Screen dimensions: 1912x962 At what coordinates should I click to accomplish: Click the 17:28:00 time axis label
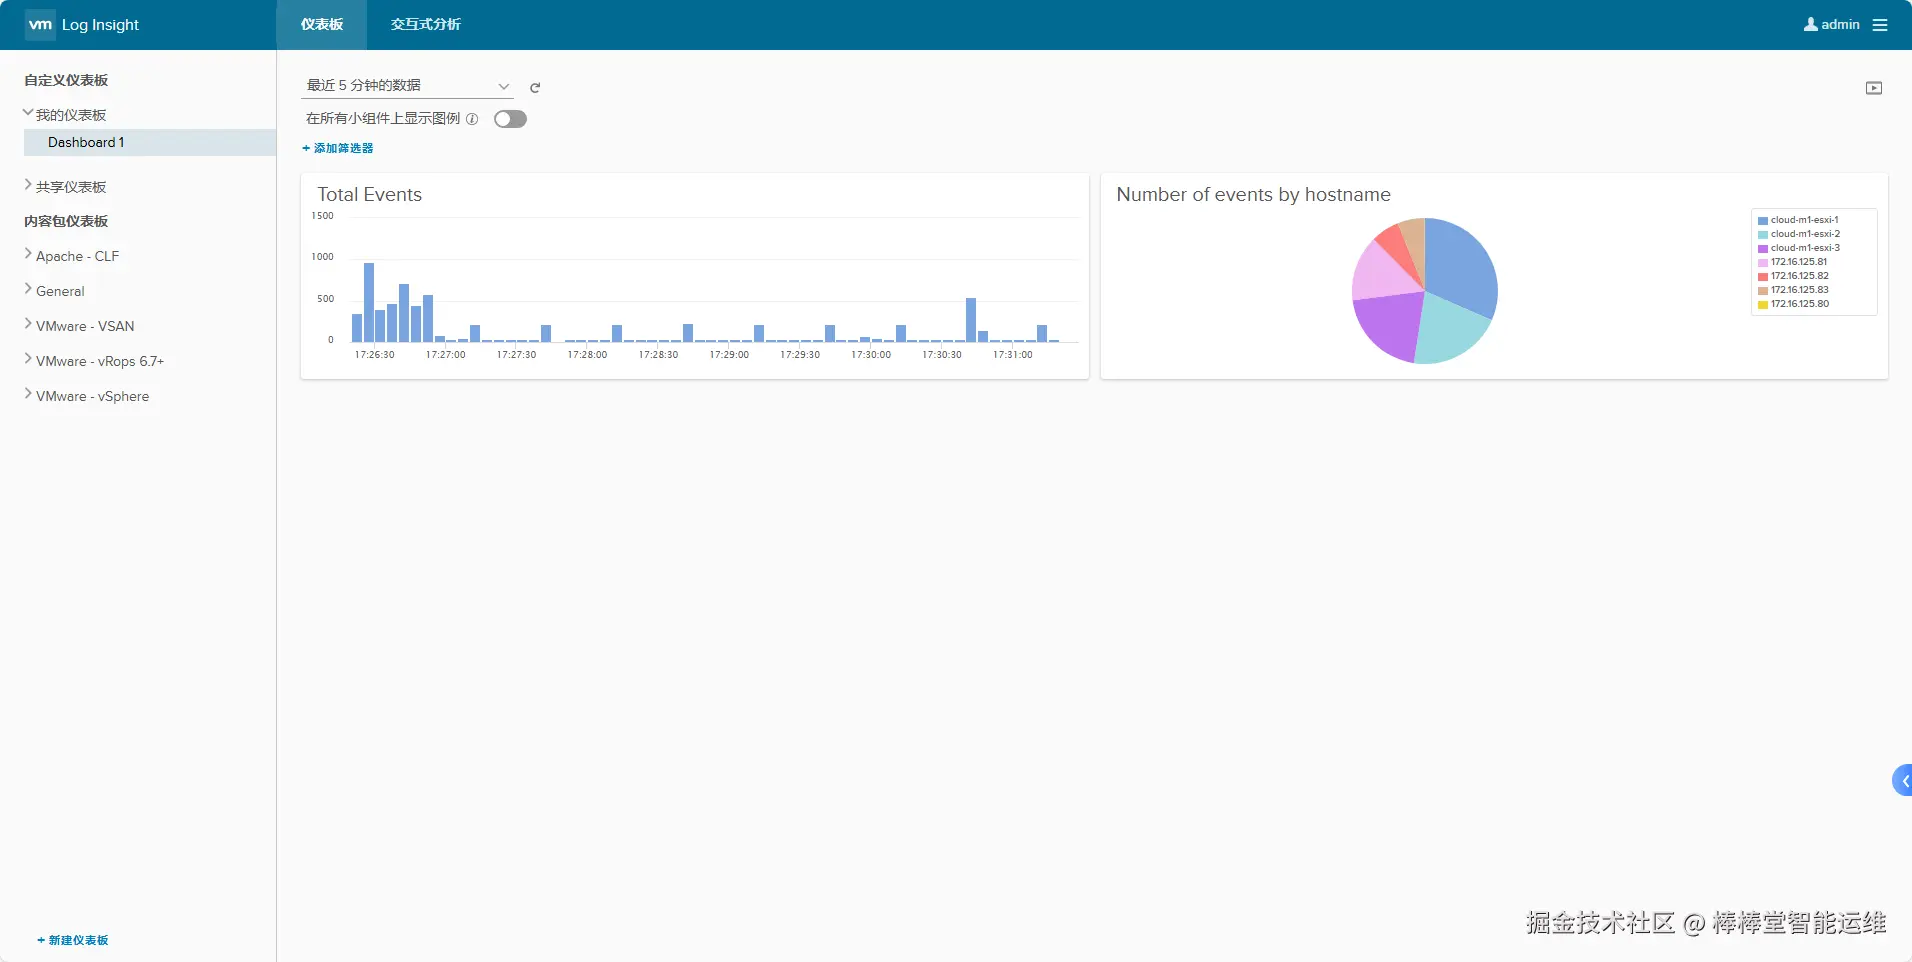(587, 355)
